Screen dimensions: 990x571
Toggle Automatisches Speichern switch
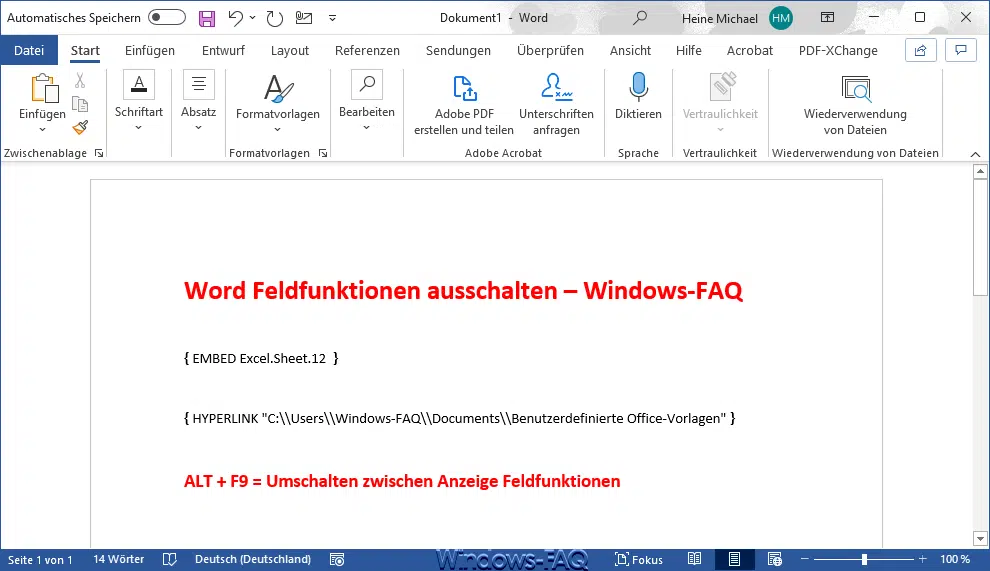[166, 18]
